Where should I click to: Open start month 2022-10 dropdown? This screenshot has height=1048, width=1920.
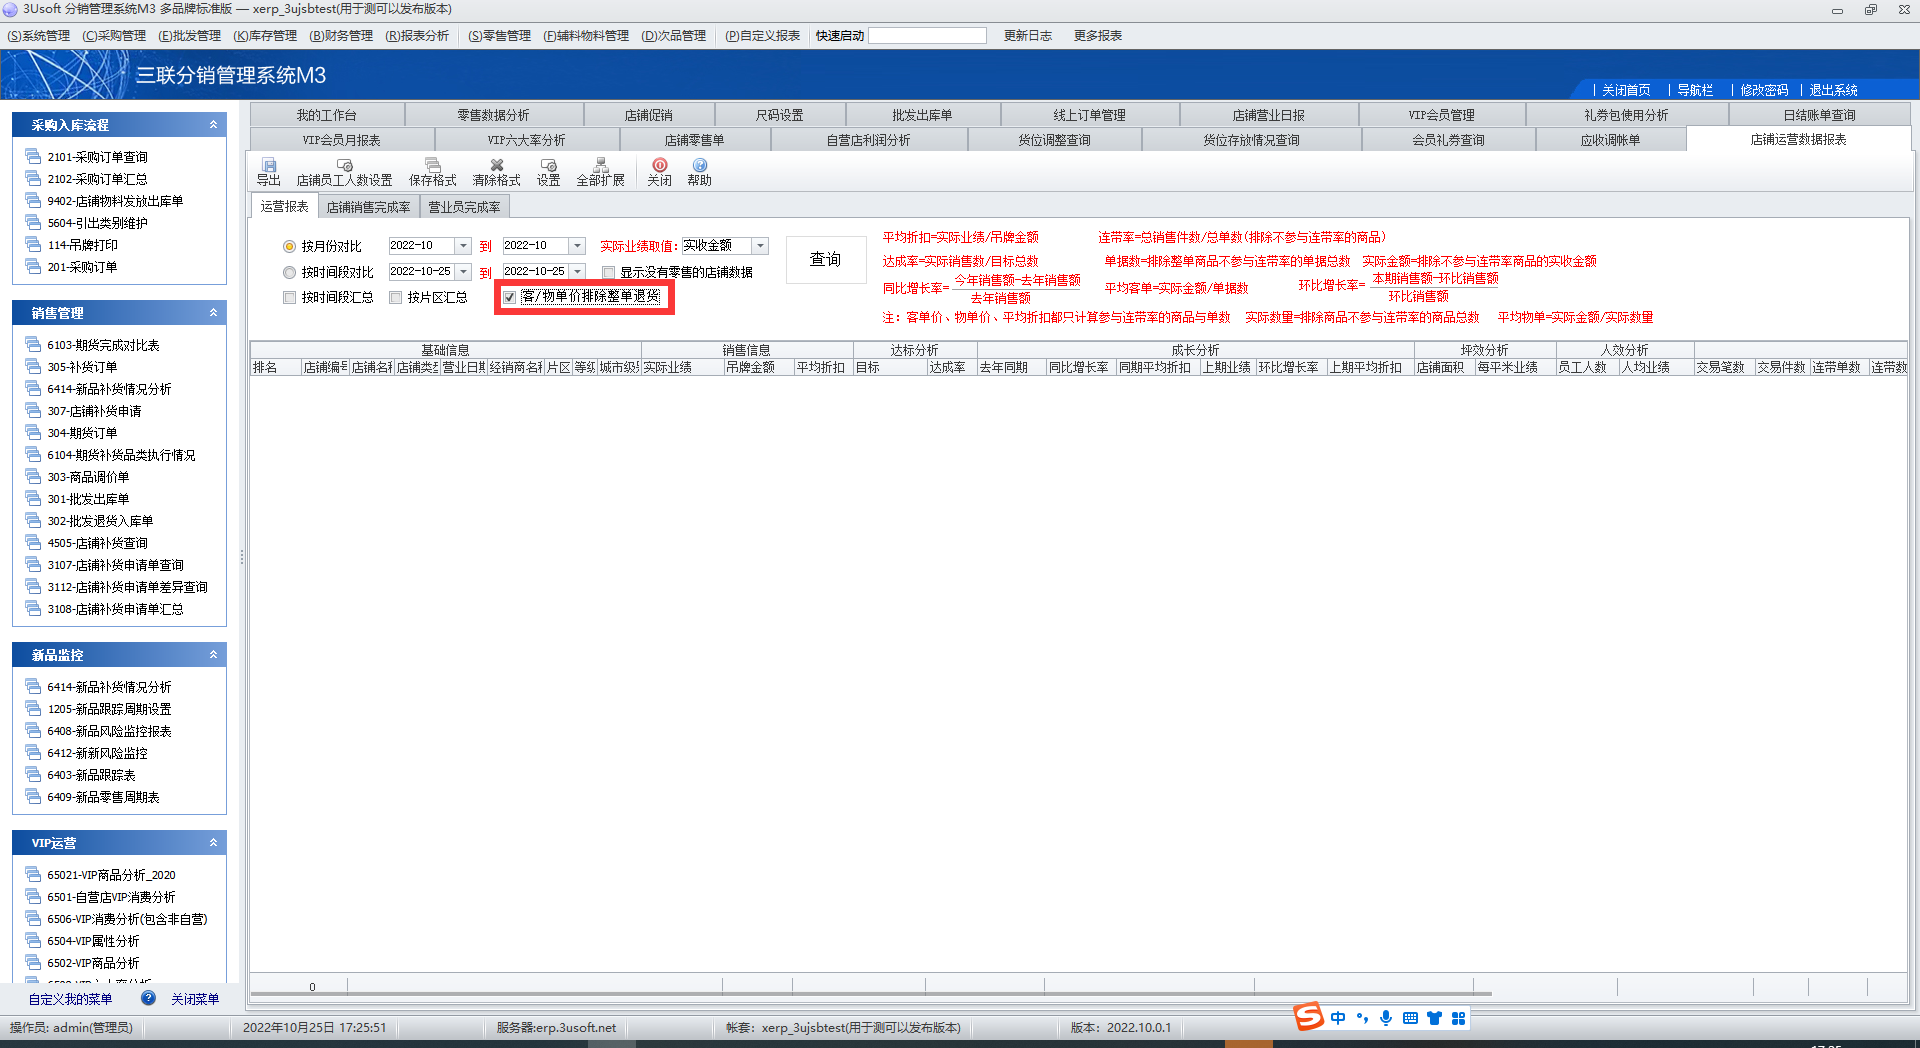click(463, 246)
